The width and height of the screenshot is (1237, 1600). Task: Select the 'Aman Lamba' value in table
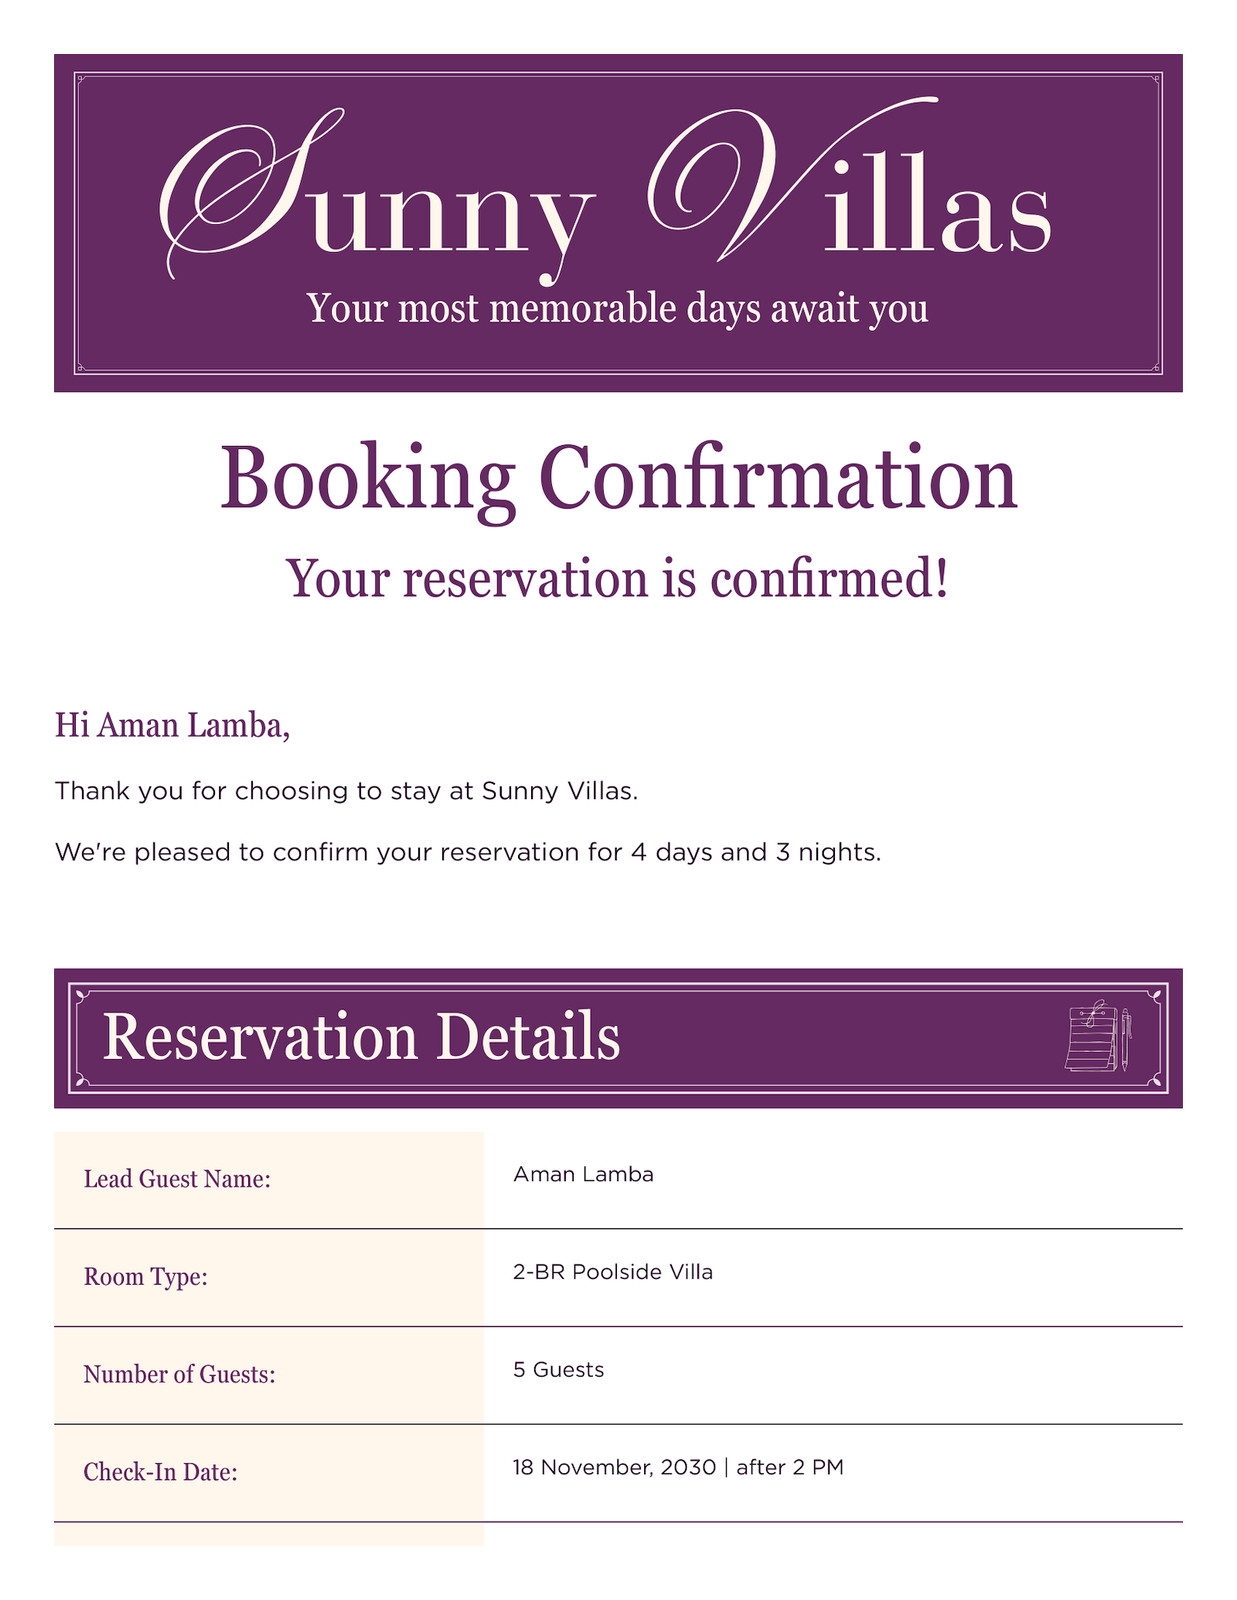click(583, 1175)
